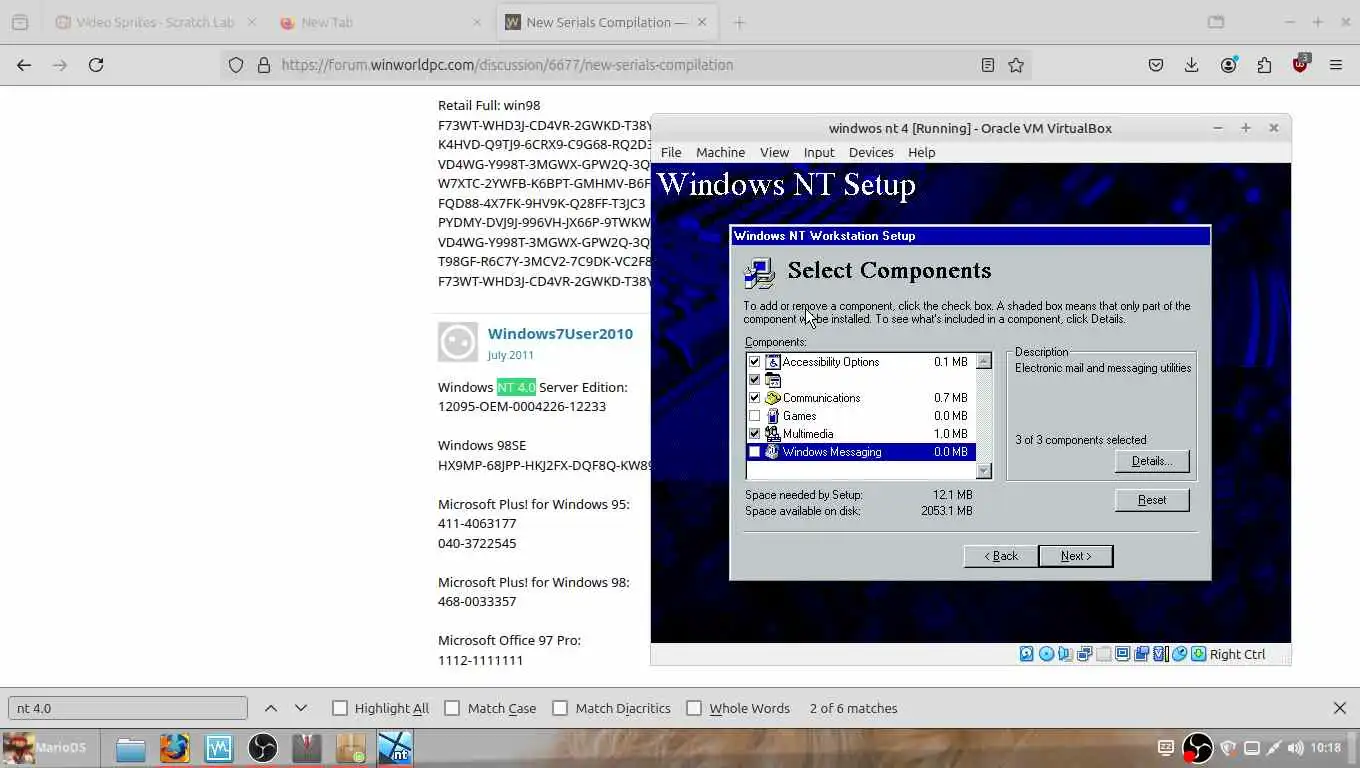Click the VirtualBox hard disk status icon

pos(1027,654)
